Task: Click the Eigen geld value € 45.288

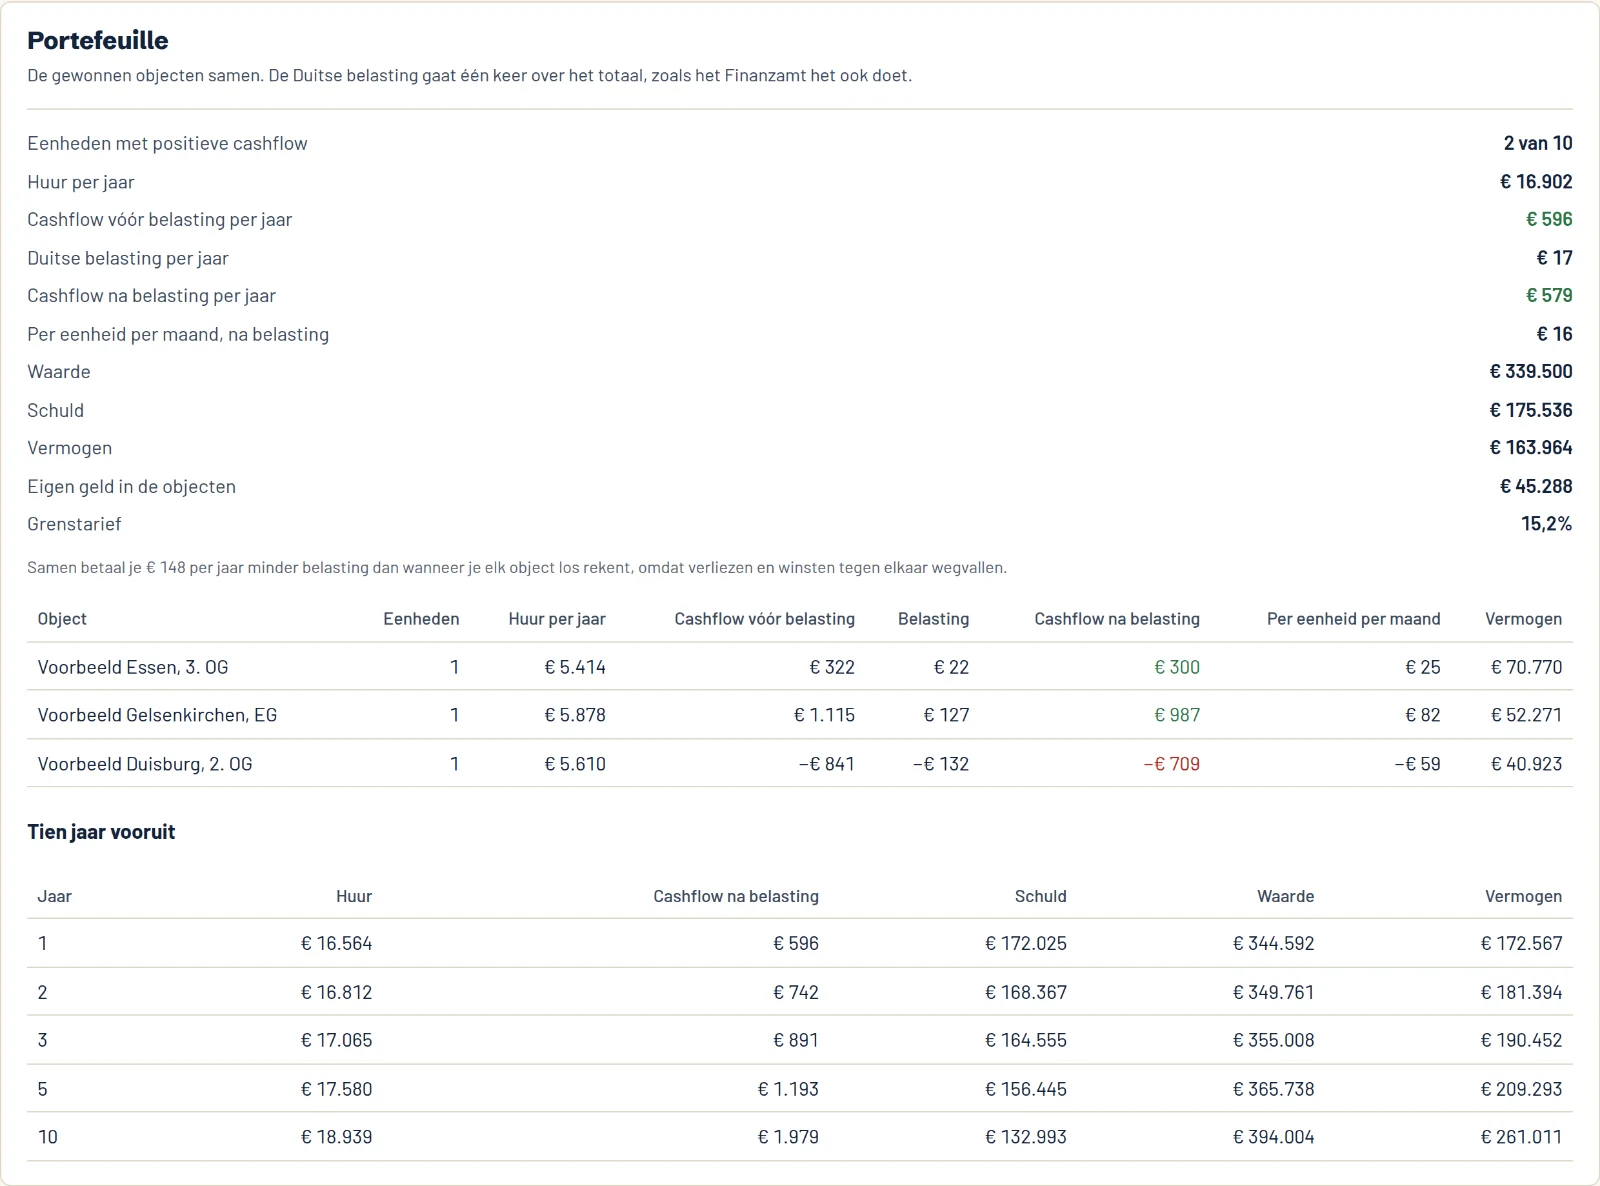Action: click(x=1536, y=486)
